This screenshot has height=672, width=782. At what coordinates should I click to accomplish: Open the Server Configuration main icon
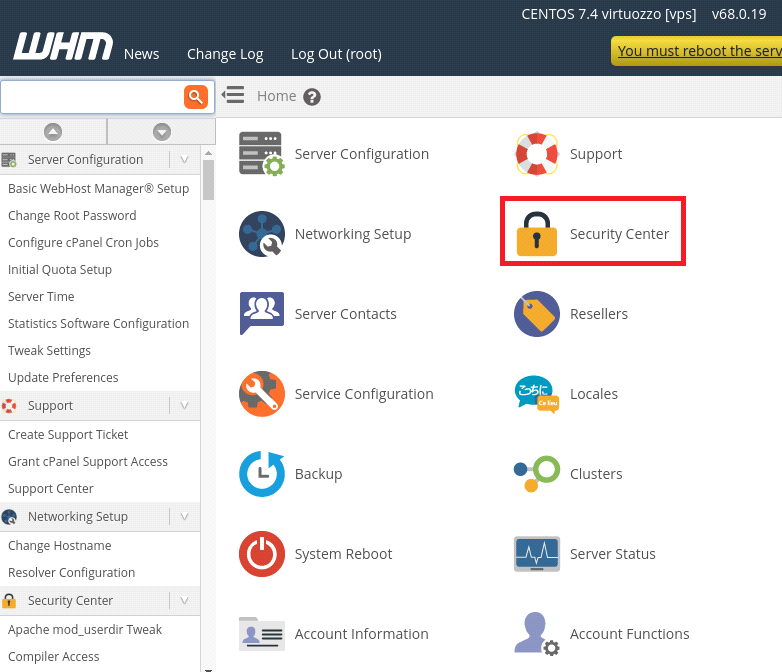(262, 154)
